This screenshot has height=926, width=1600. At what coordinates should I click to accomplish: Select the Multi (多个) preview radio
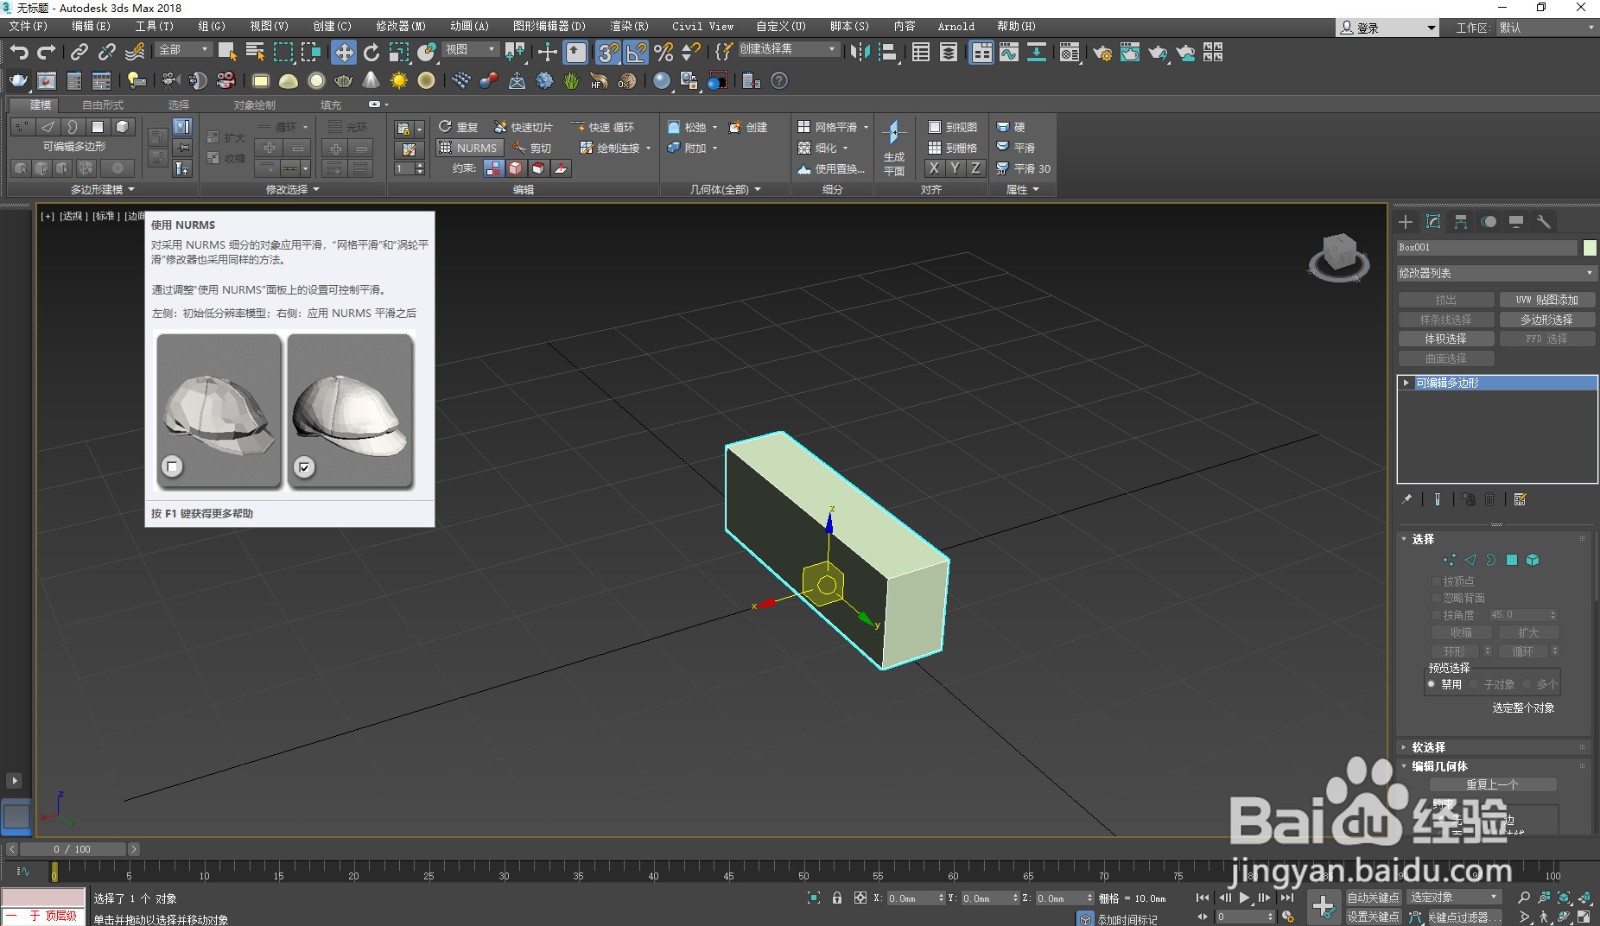click(x=1527, y=685)
